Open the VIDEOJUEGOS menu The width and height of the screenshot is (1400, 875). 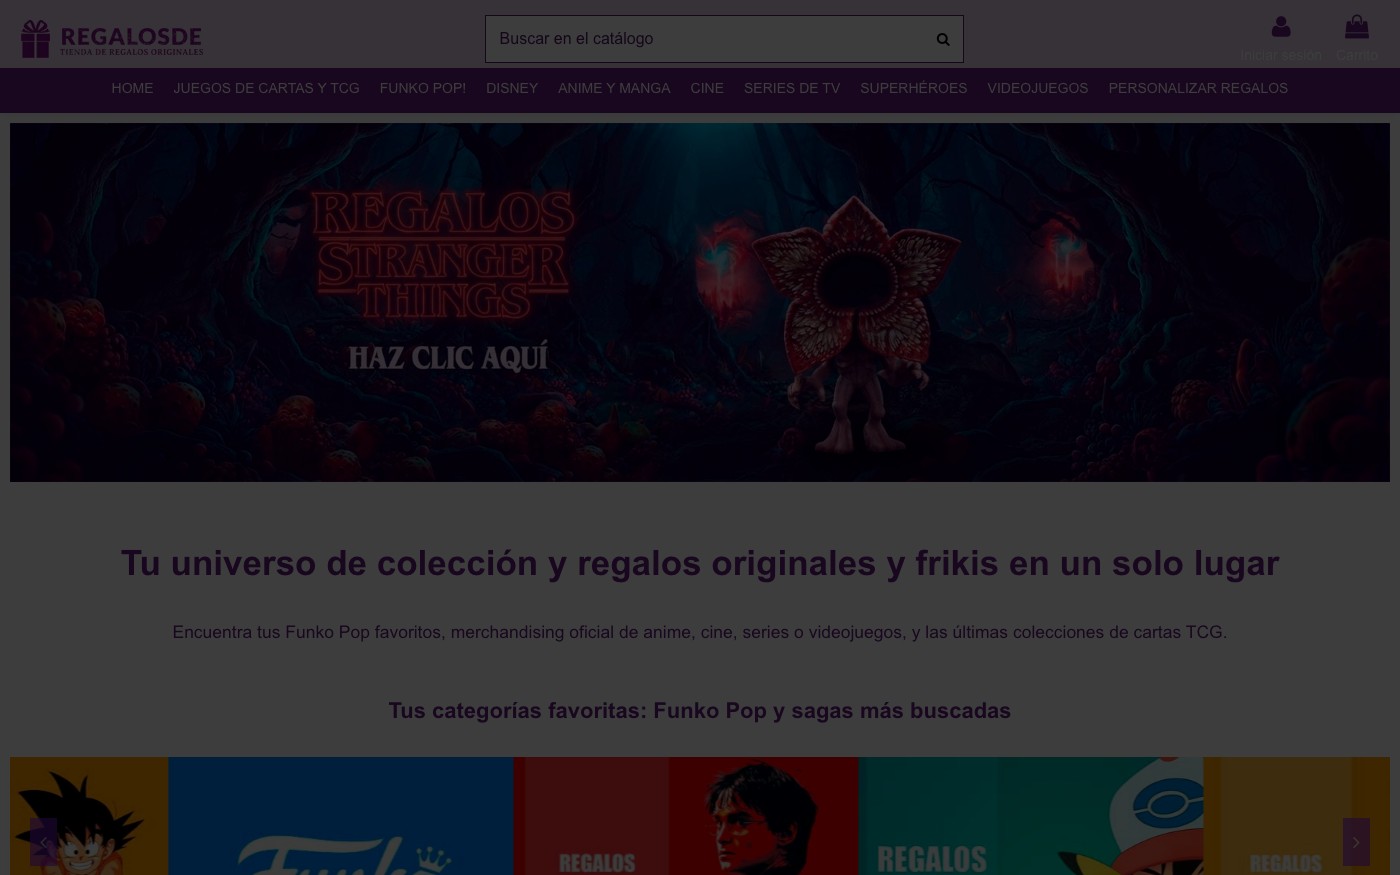[1037, 88]
